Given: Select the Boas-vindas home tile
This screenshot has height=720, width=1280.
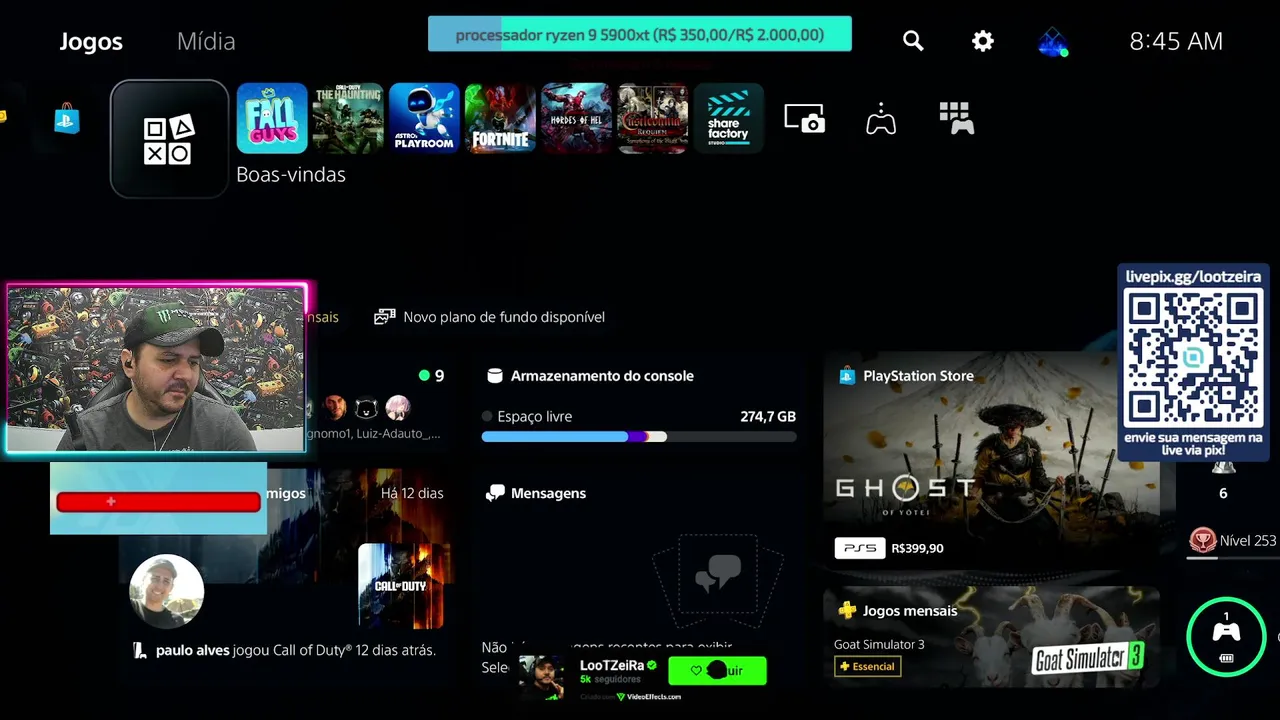Looking at the screenshot, I should 169,139.
